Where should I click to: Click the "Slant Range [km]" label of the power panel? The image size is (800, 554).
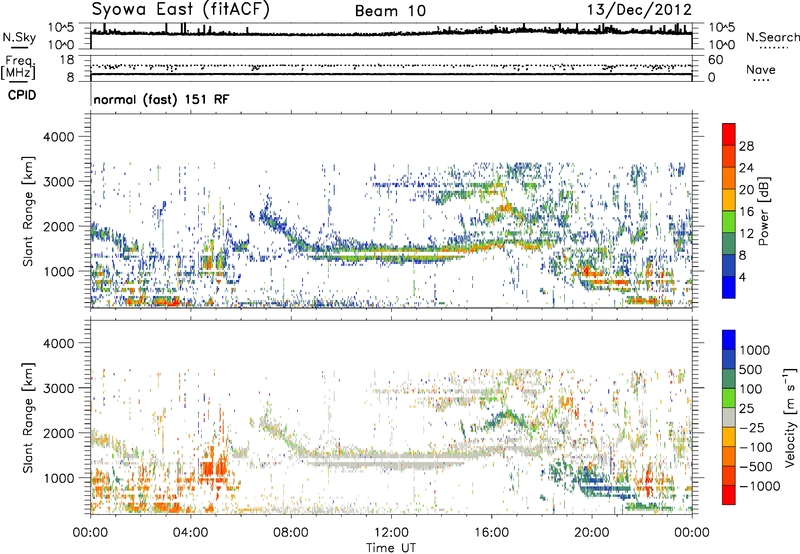click(x=28, y=211)
